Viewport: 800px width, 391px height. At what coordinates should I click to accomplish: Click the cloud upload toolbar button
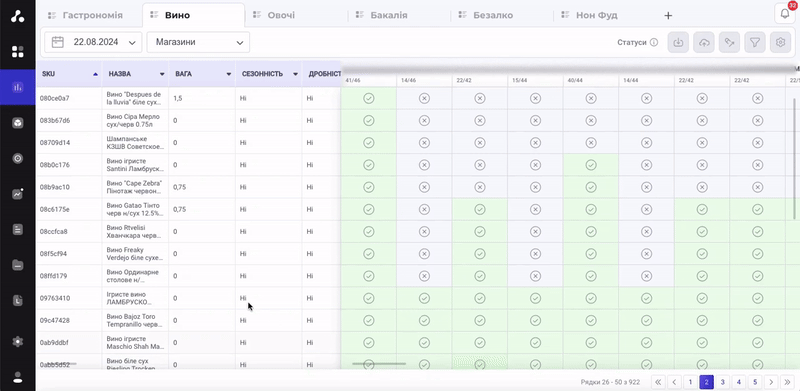click(x=704, y=43)
